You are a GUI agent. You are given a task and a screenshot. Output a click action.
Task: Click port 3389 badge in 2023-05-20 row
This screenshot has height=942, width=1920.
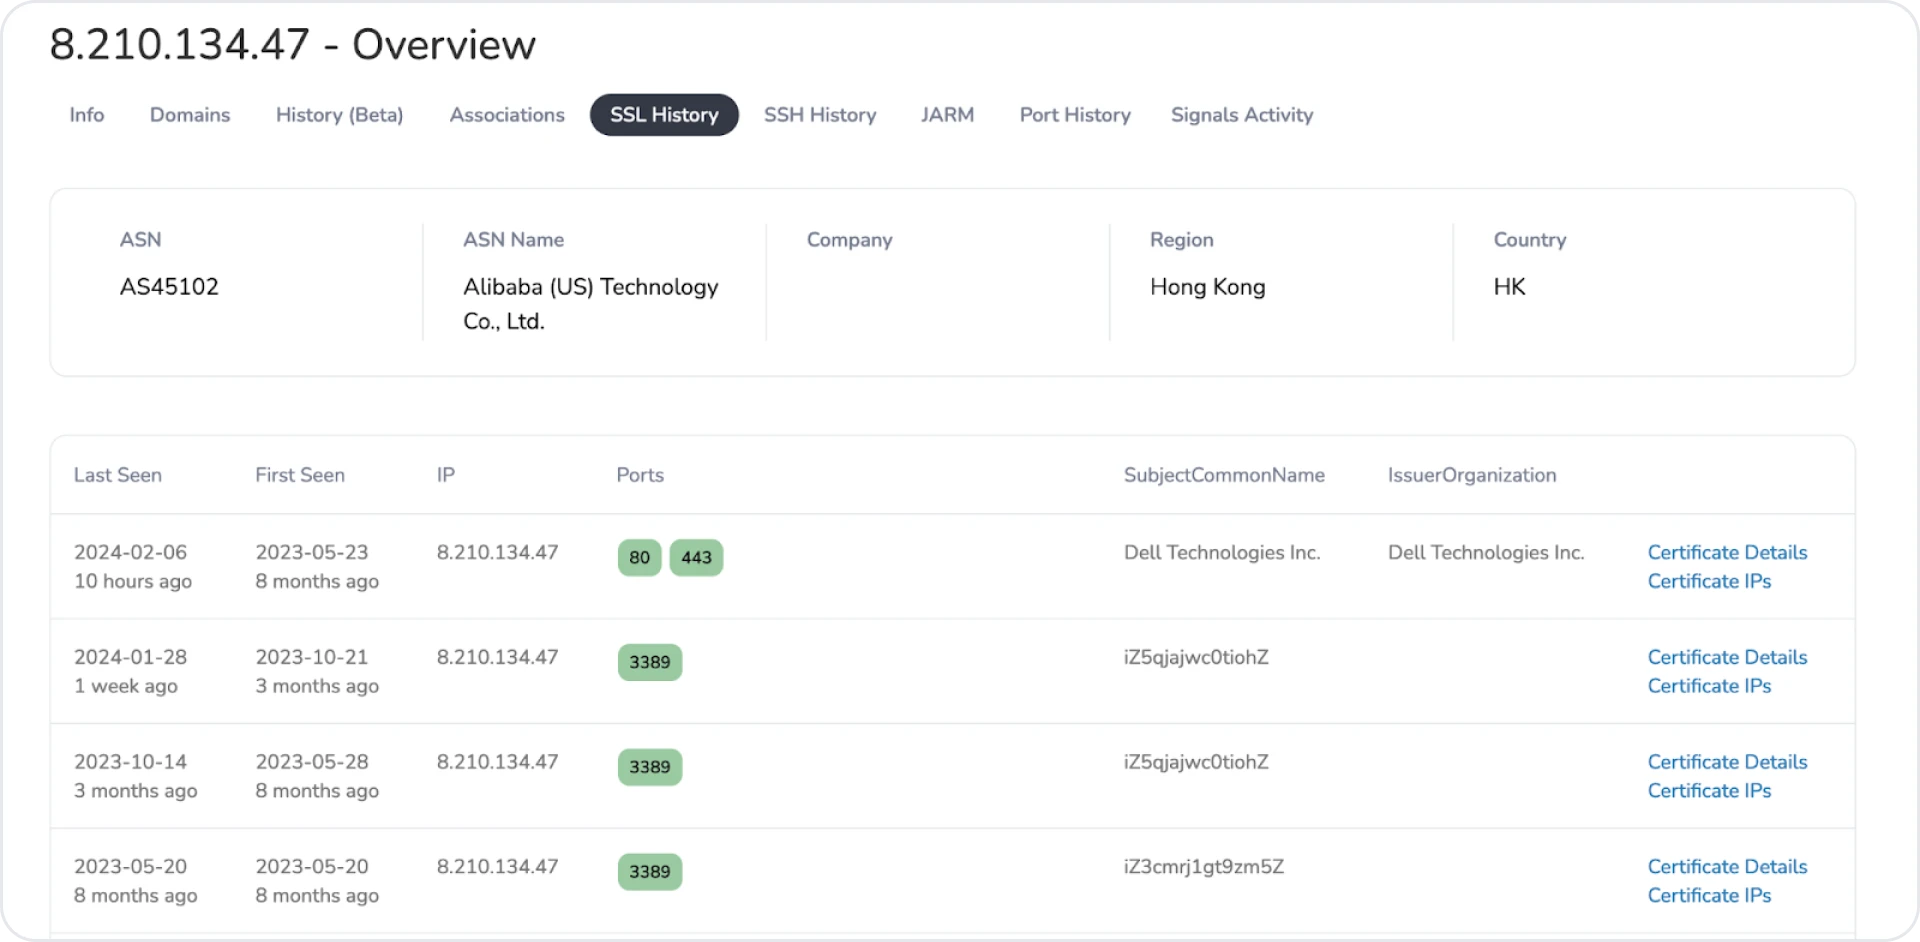(650, 872)
